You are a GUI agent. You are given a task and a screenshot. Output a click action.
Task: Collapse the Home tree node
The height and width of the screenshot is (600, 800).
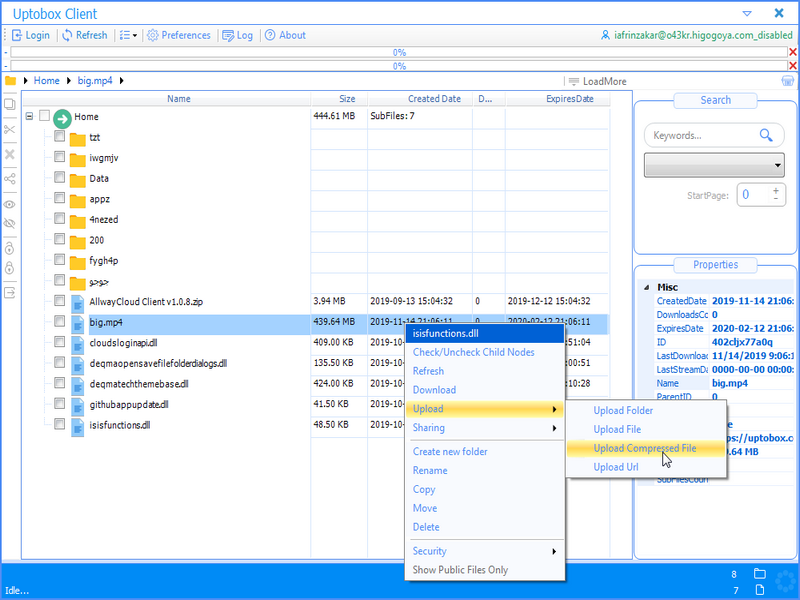point(30,116)
